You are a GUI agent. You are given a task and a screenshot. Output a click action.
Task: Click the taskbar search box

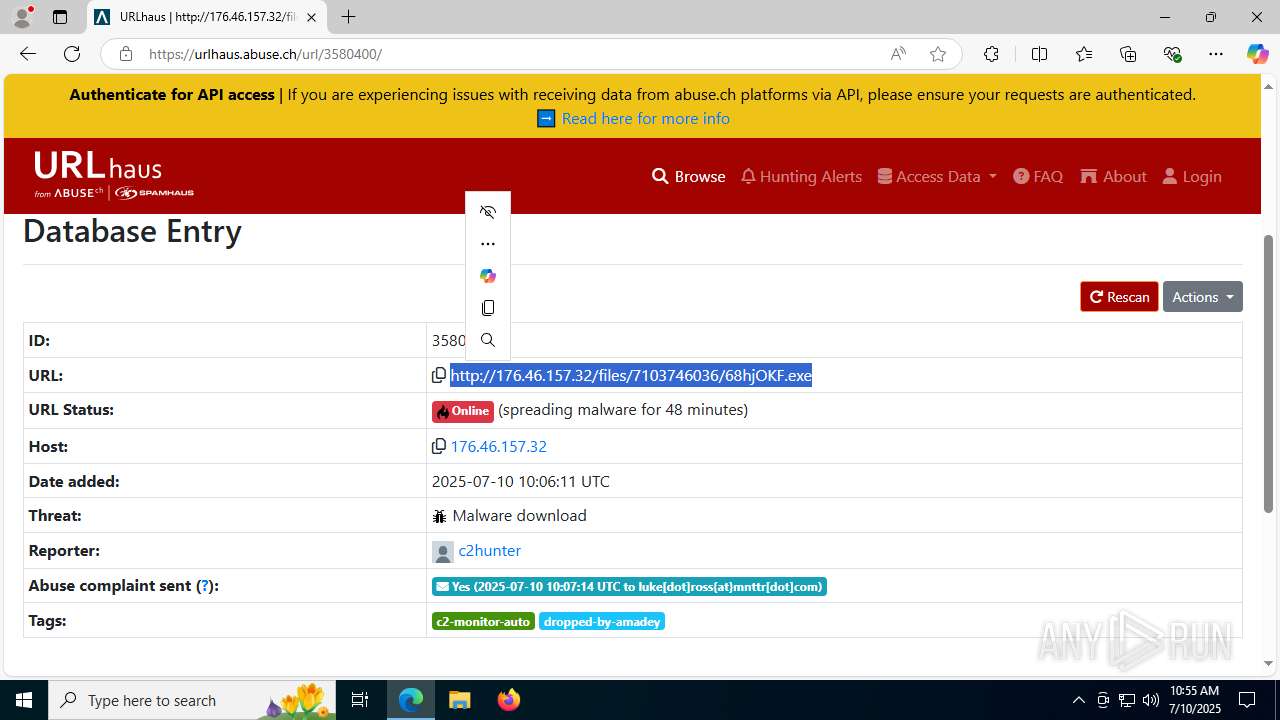point(193,700)
